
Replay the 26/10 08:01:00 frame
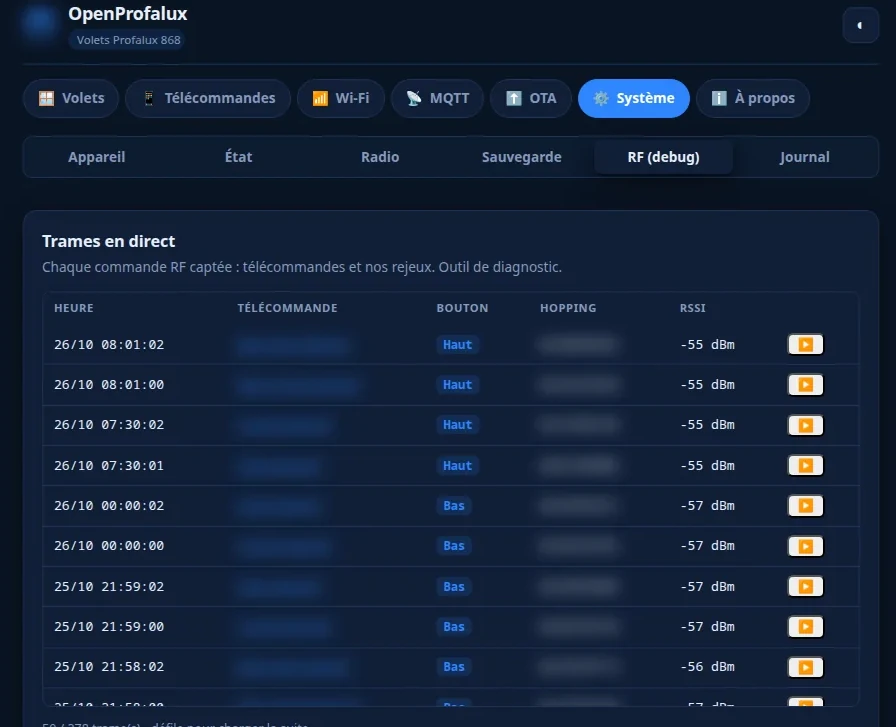pyautogui.click(x=805, y=385)
